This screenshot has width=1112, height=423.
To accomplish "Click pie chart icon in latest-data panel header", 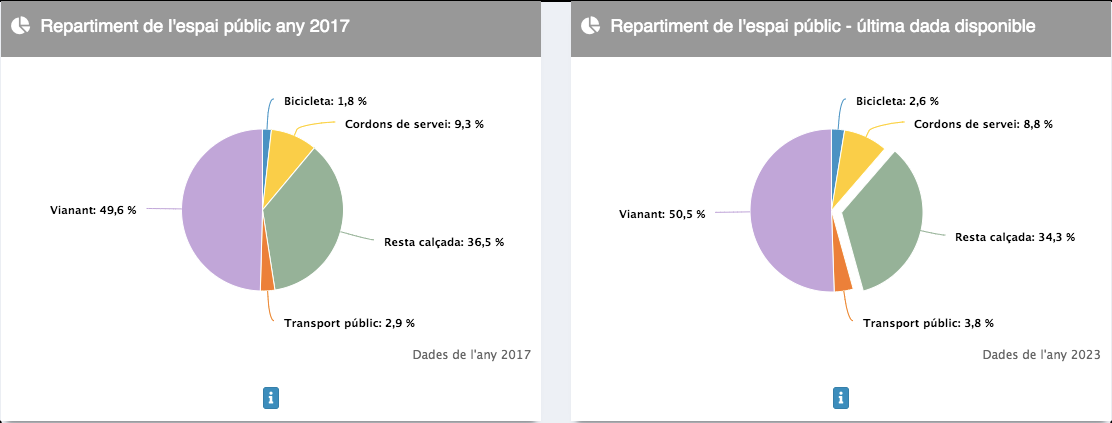I will click(590, 25).
